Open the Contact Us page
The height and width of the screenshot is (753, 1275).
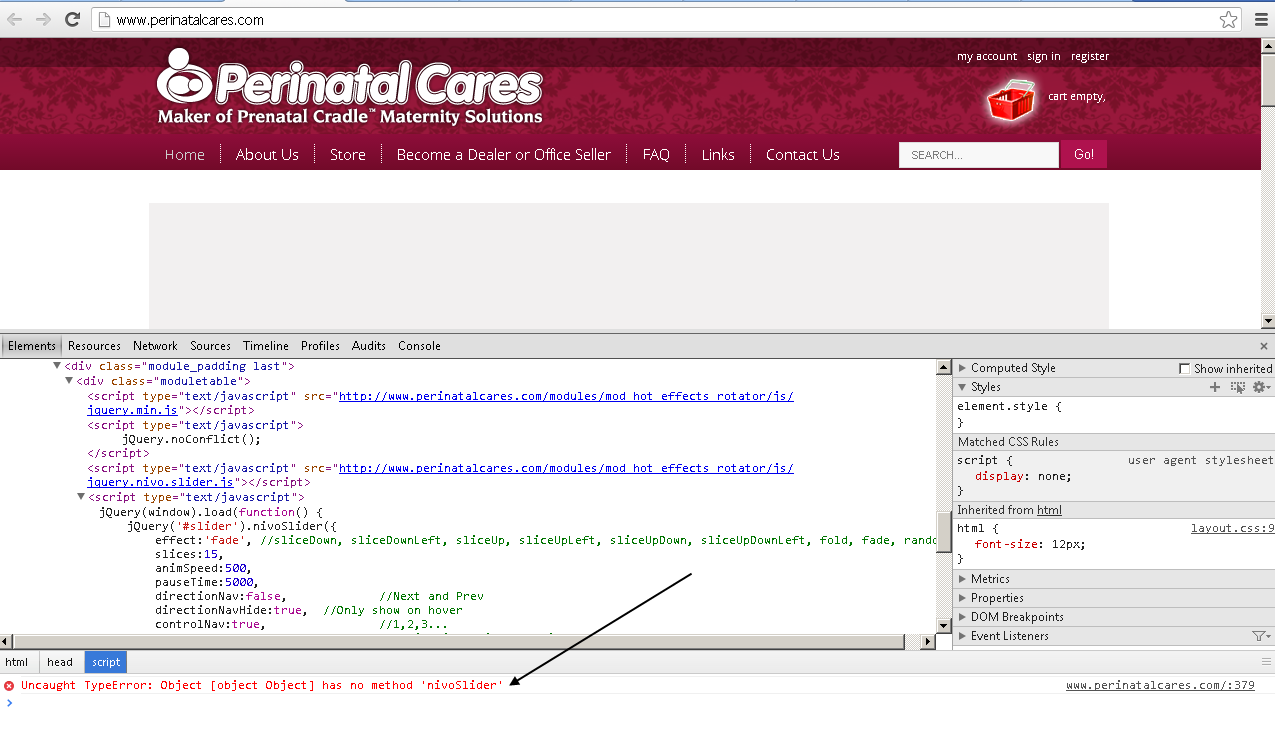(803, 155)
